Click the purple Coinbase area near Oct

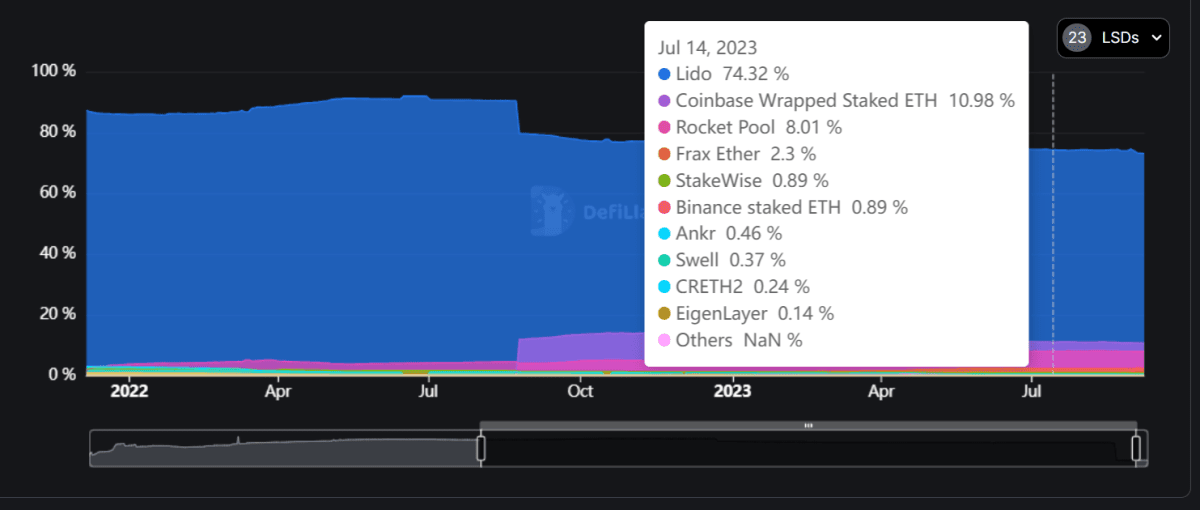click(580, 347)
